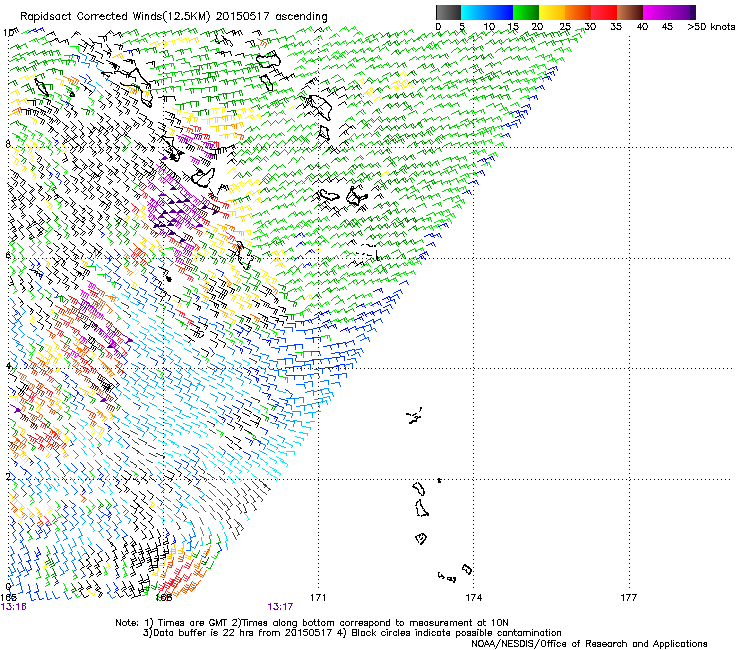Click the title 'Rapidscat Corrected Winds(12.5KM)'

115,17
